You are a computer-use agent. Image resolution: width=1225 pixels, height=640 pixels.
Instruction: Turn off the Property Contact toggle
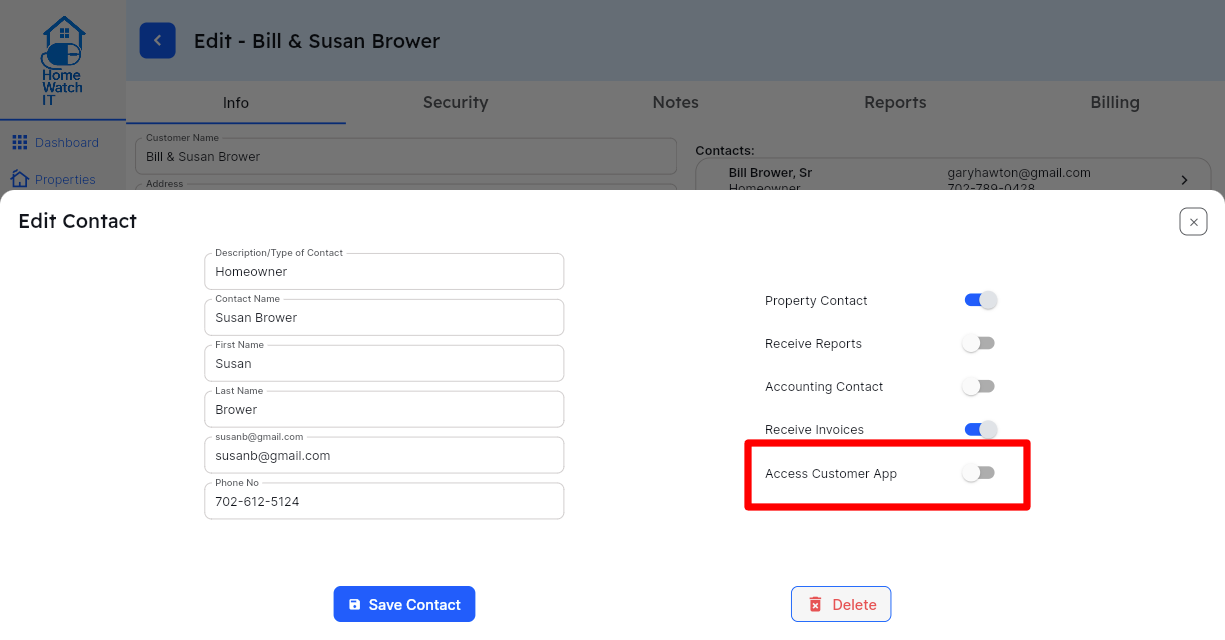click(x=980, y=300)
